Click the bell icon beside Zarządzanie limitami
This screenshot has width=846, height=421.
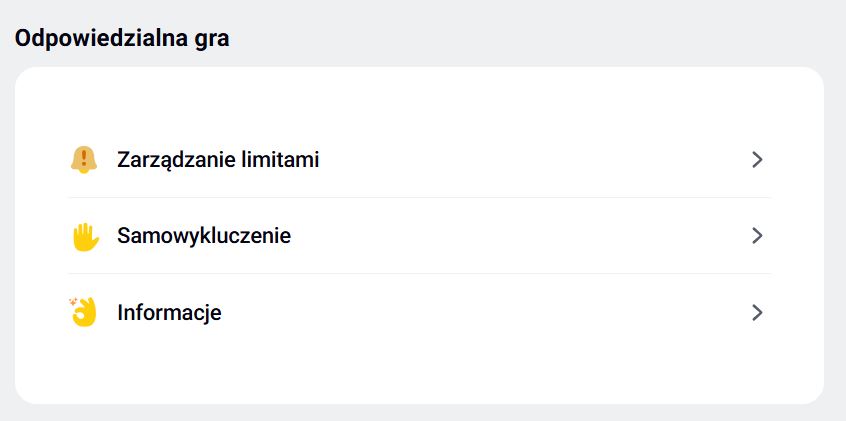tap(84, 159)
